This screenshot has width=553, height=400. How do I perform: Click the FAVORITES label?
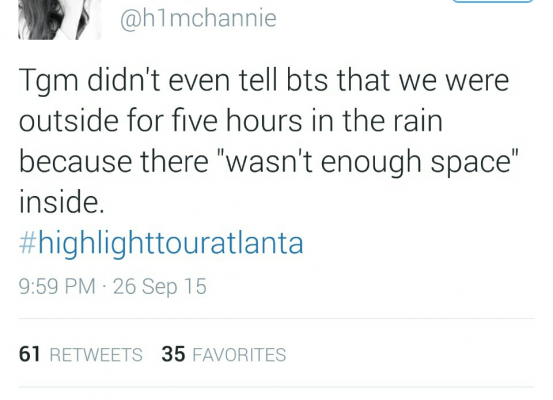point(239,354)
